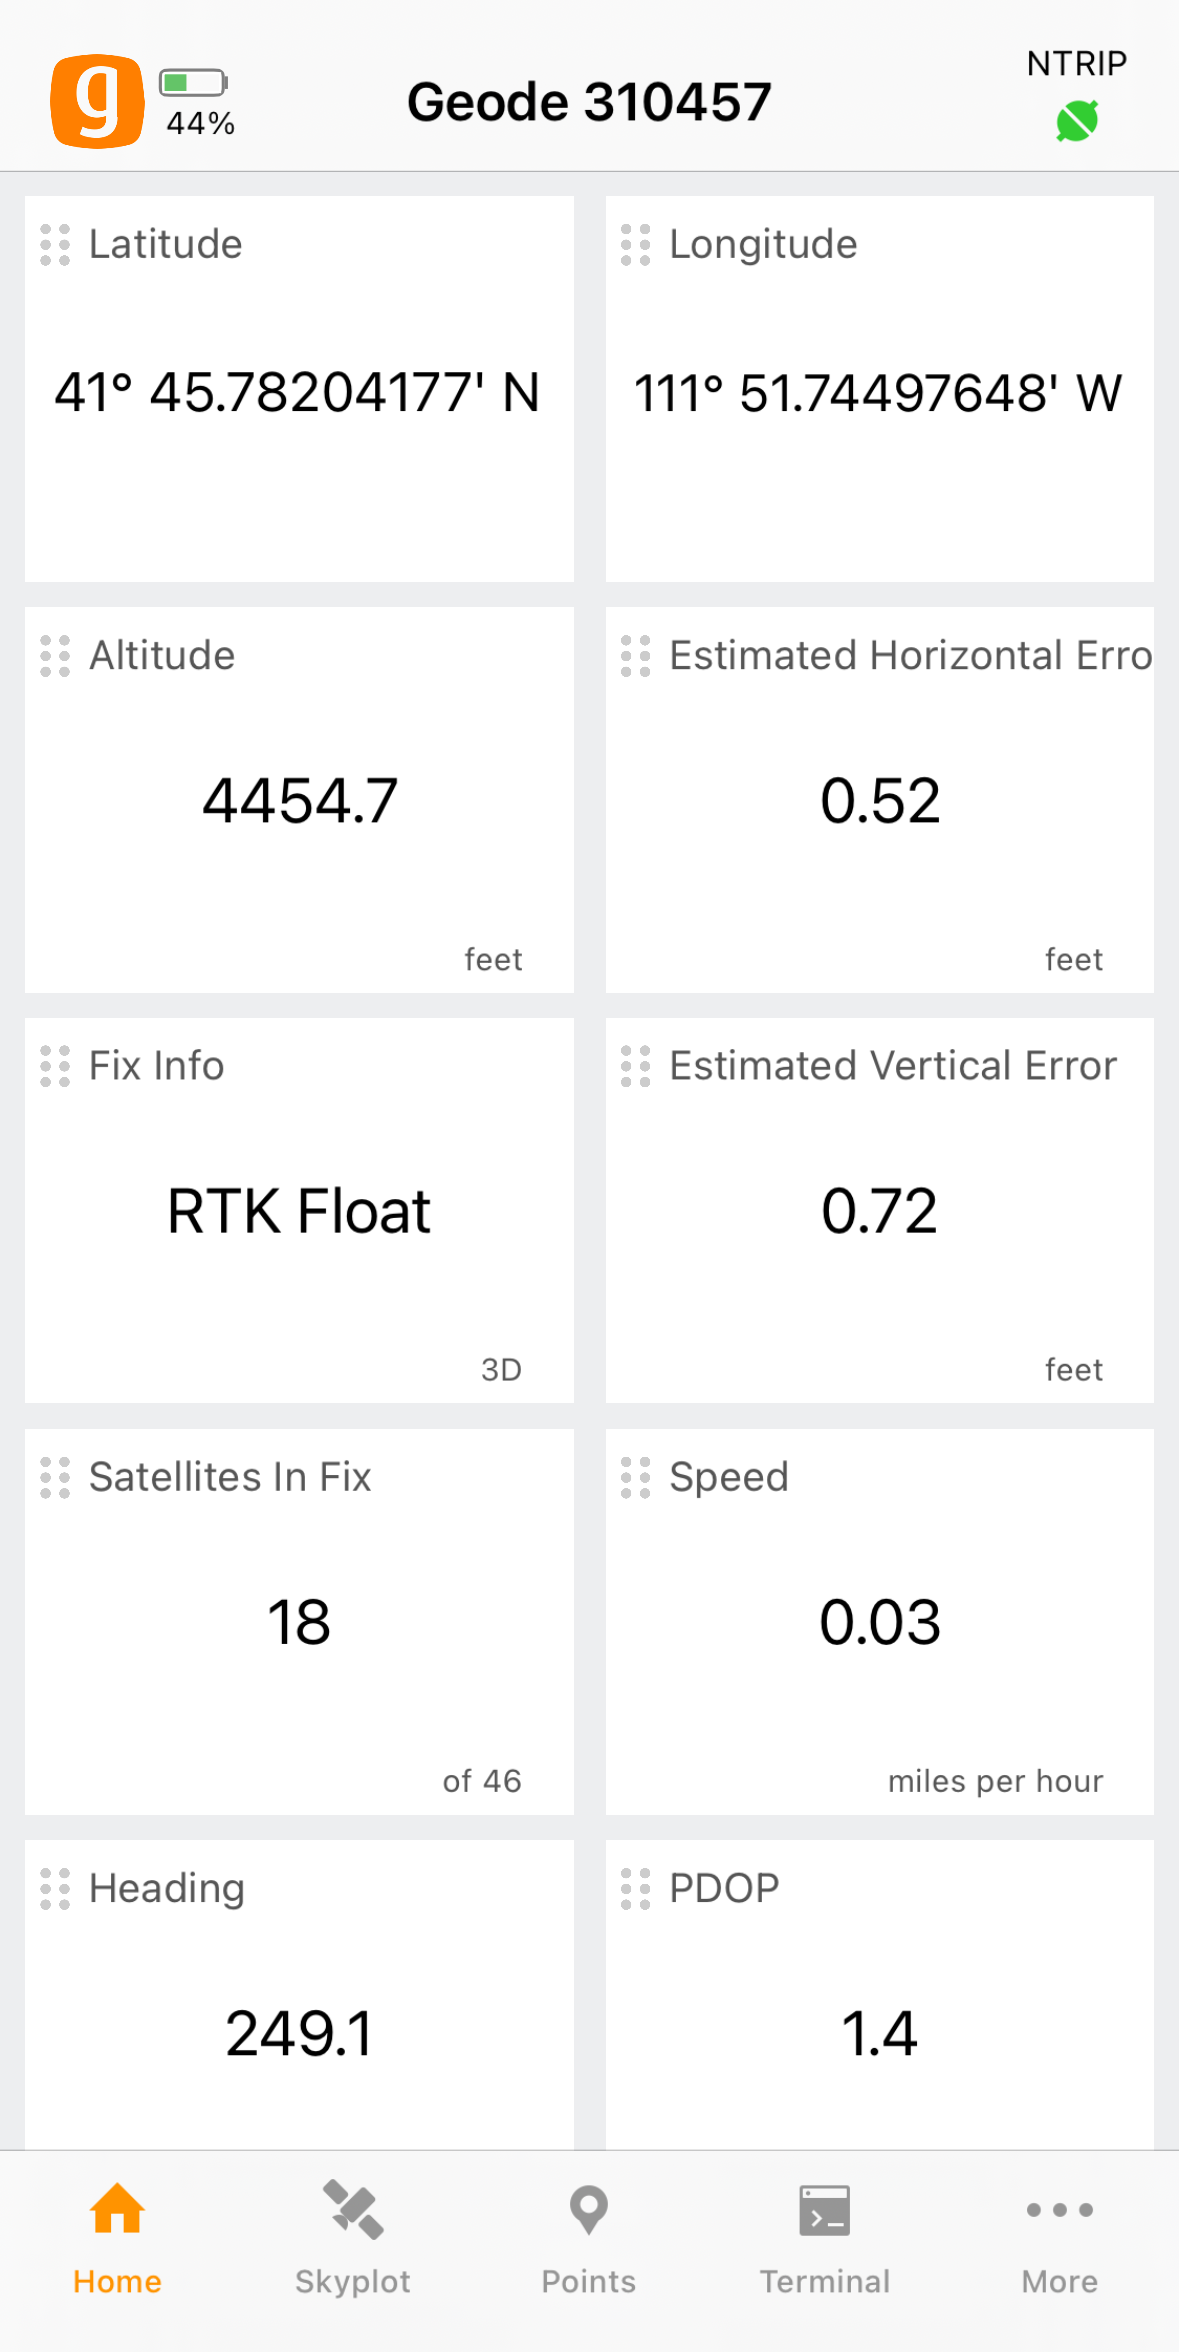Tap the Estimated Vertical Error value 0.72
Image resolution: width=1179 pixels, height=2352 pixels.
879,1211
